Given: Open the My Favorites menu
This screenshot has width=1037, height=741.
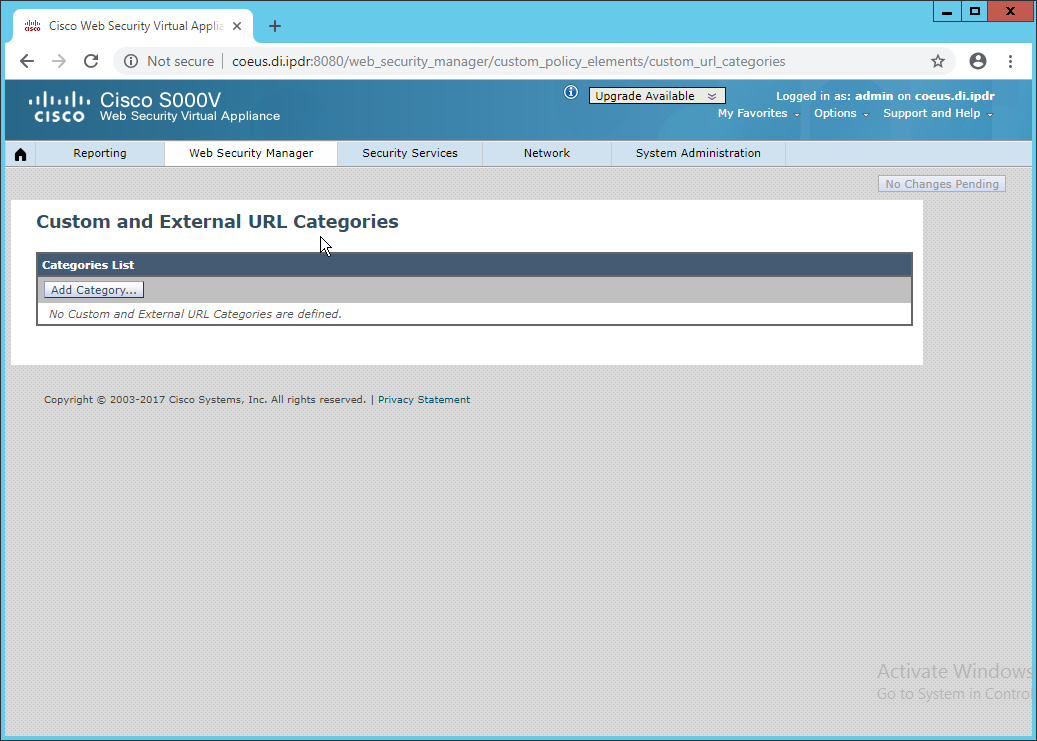Looking at the screenshot, I should tap(759, 113).
